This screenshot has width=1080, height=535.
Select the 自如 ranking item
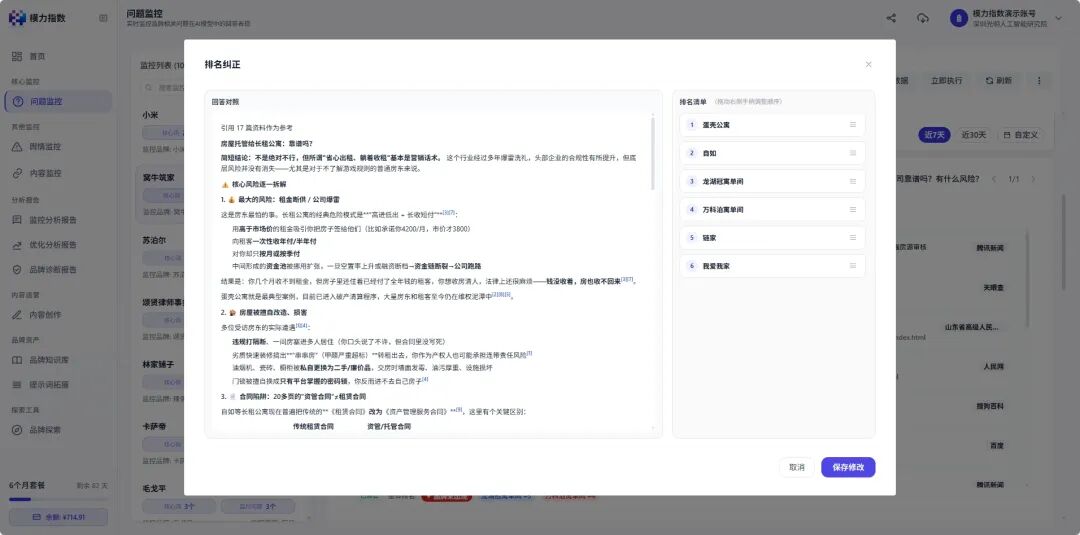point(772,154)
